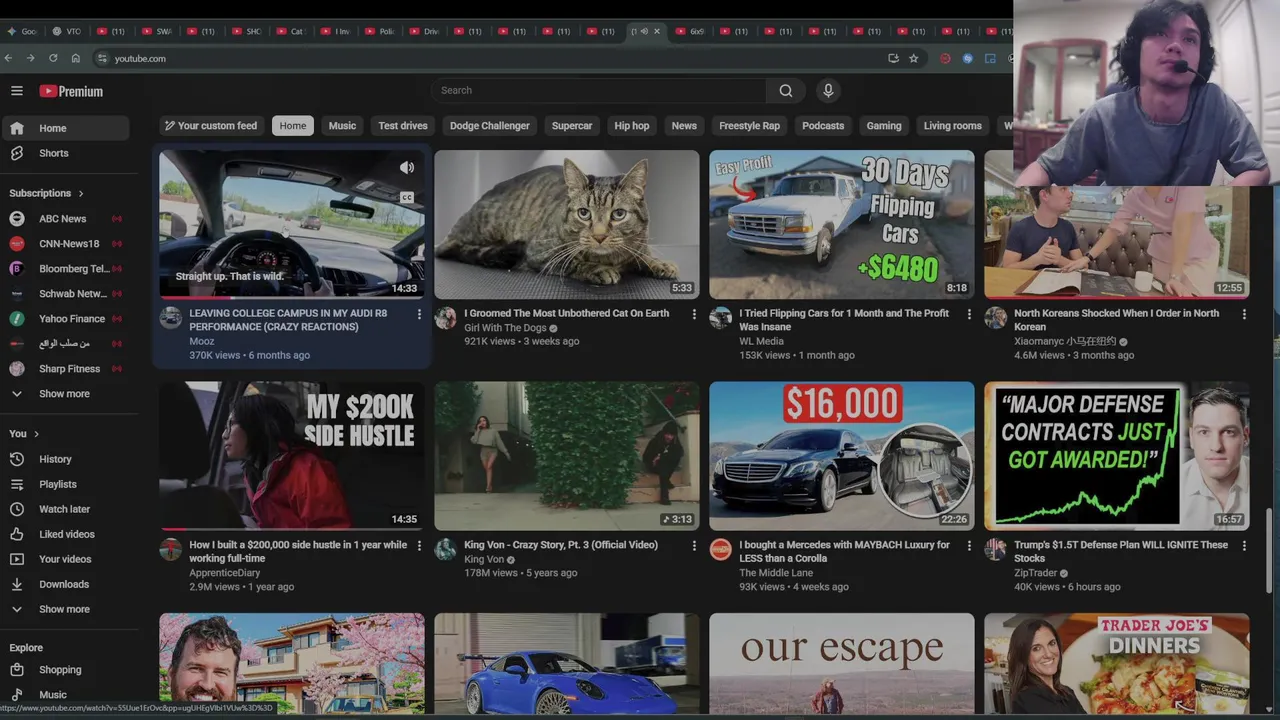
Task: Reload the page with the refresh icon
Action: [x=53, y=58]
